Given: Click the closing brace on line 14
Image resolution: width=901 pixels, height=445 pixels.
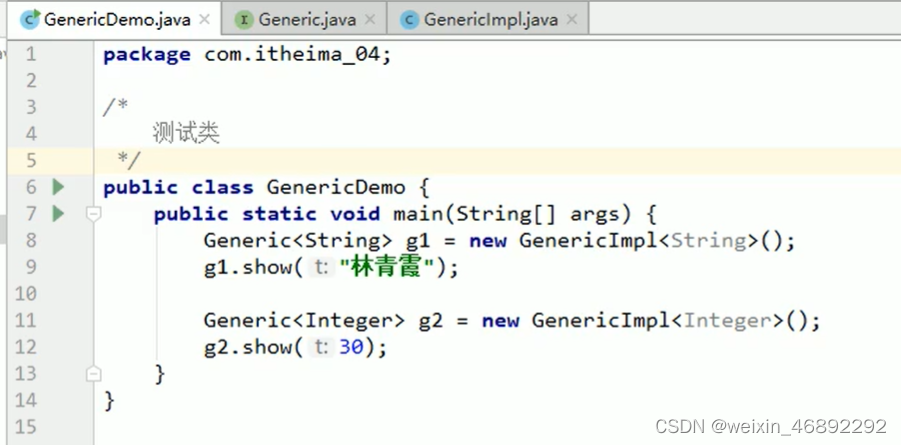Looking at the screenshot, I should 110,401.
